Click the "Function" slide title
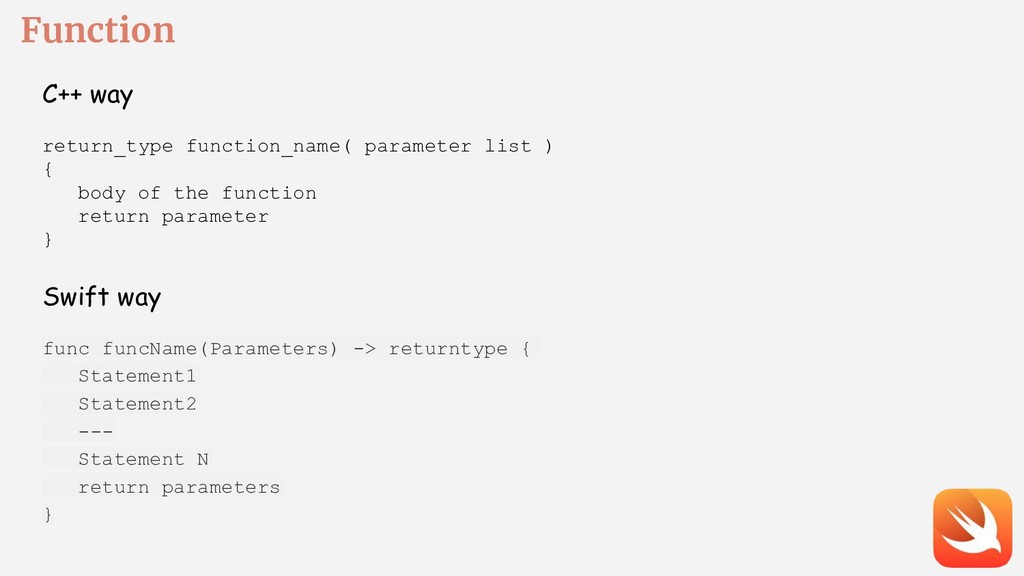 click(x=98, y=30)
